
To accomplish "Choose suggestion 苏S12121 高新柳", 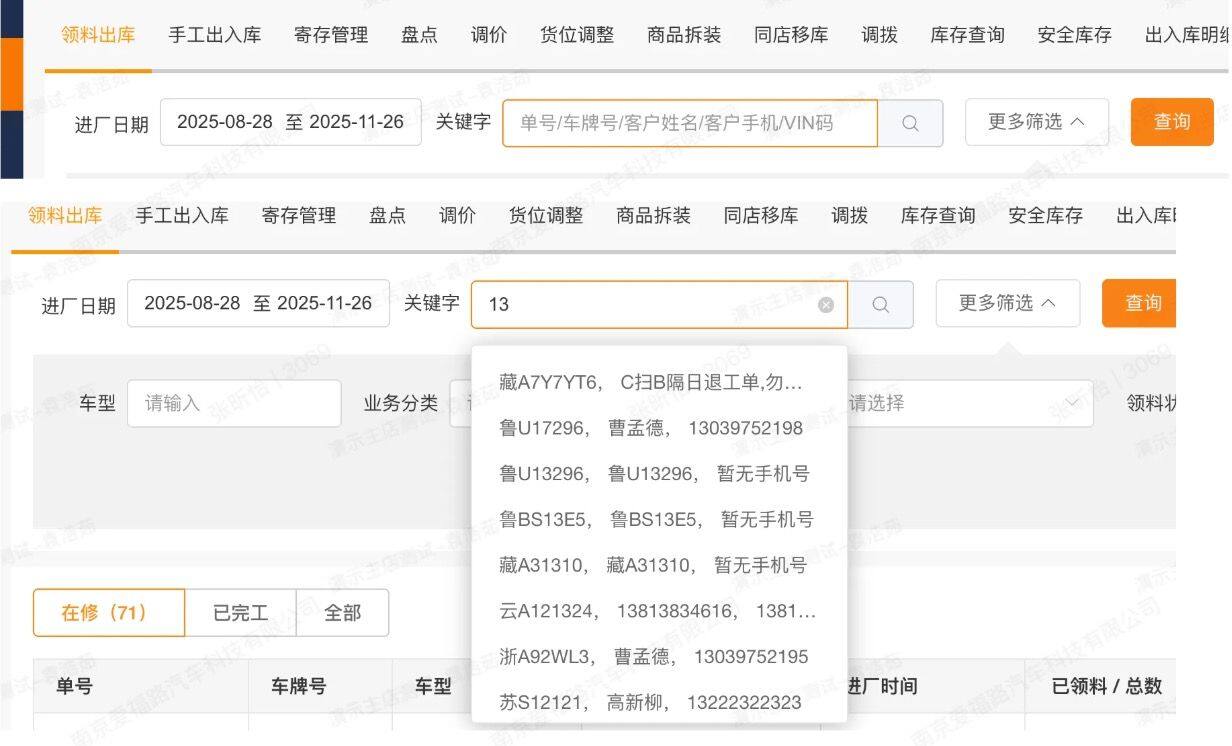I will tap(650, 702).
